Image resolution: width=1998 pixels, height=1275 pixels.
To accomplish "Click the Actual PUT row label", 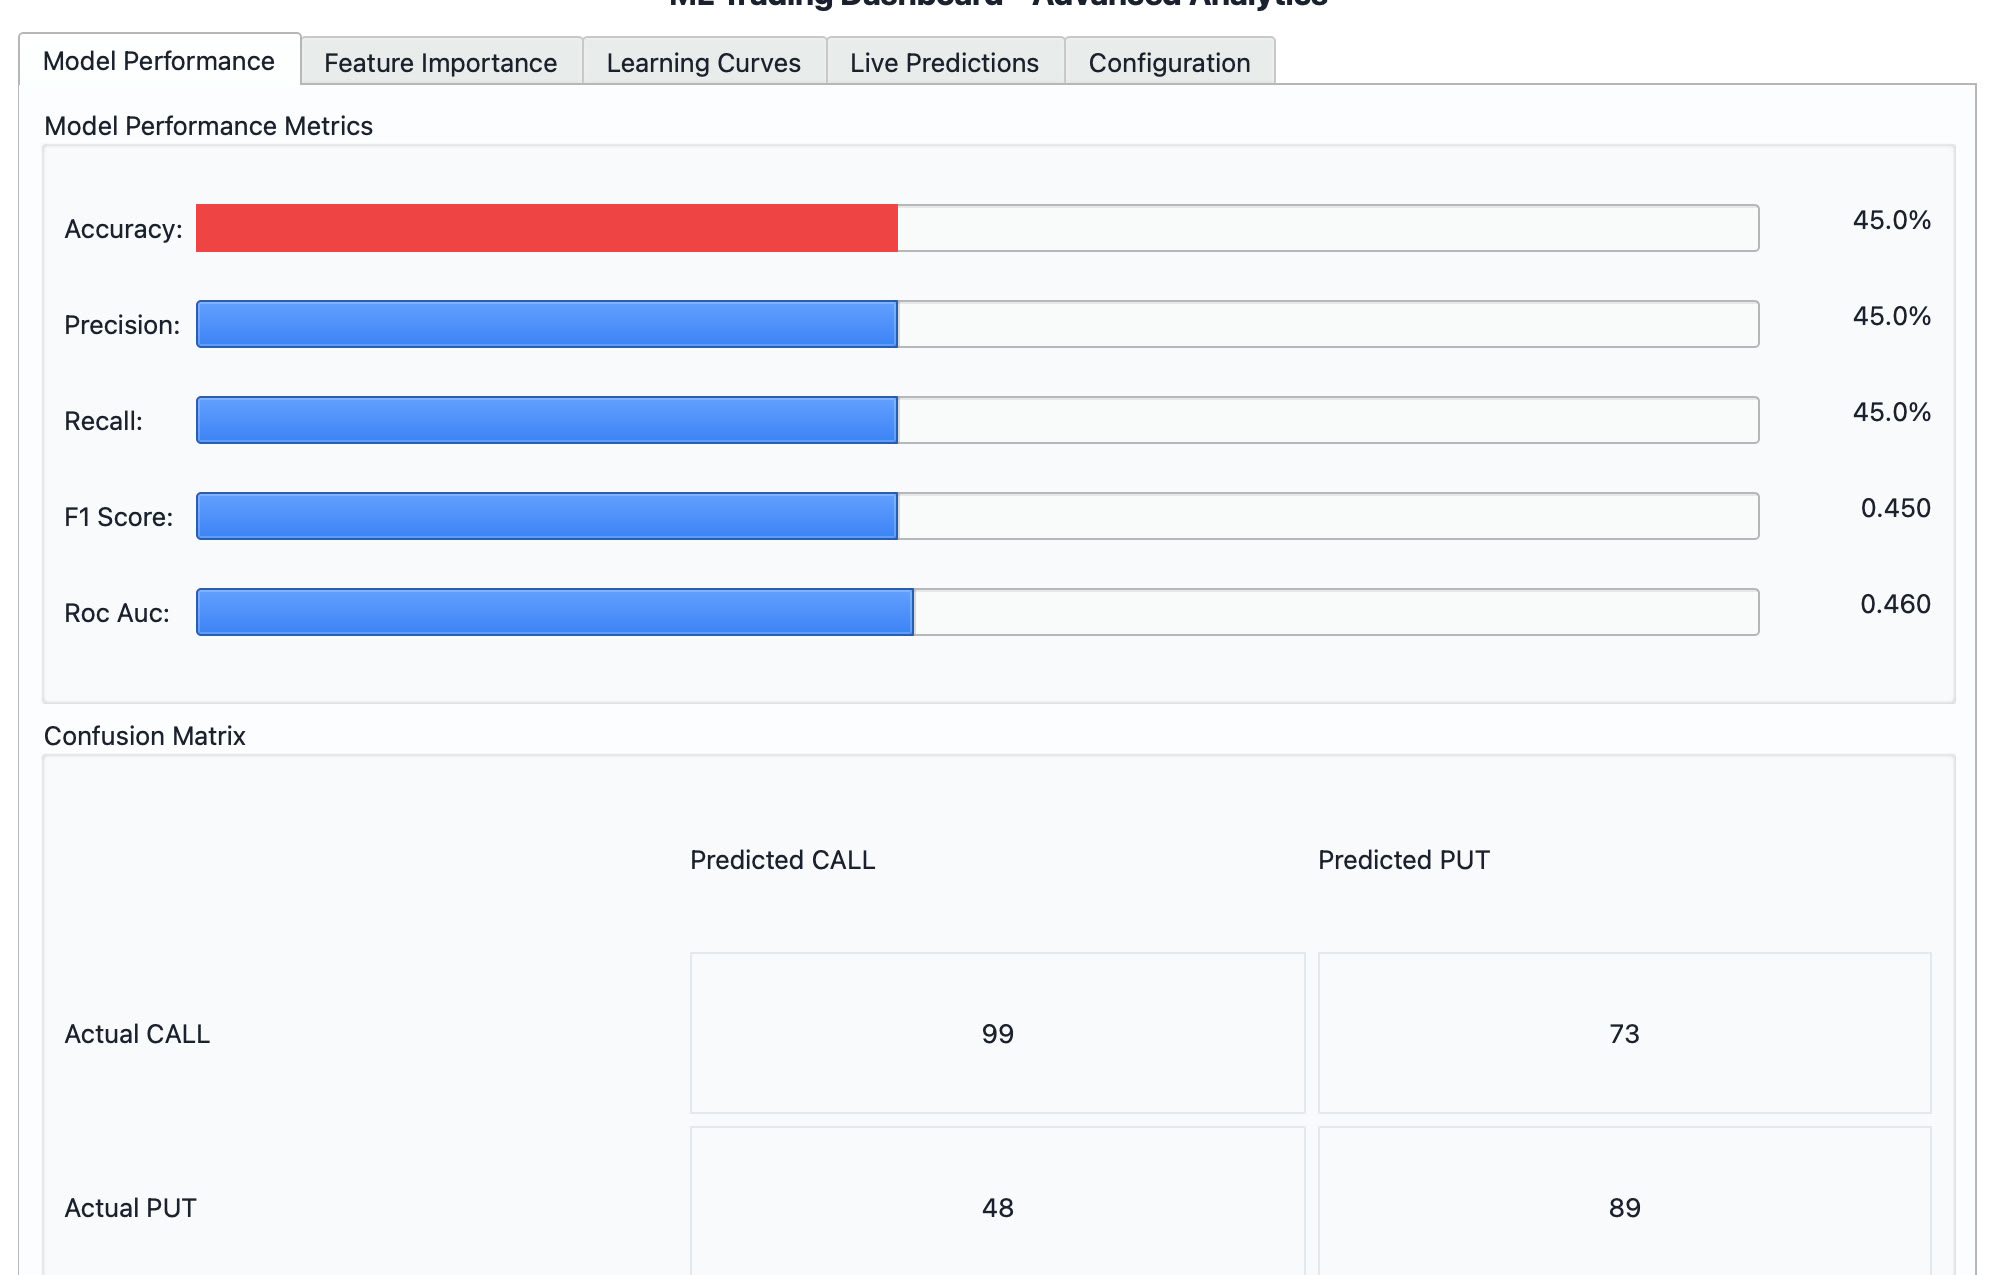I will 130,1208.
